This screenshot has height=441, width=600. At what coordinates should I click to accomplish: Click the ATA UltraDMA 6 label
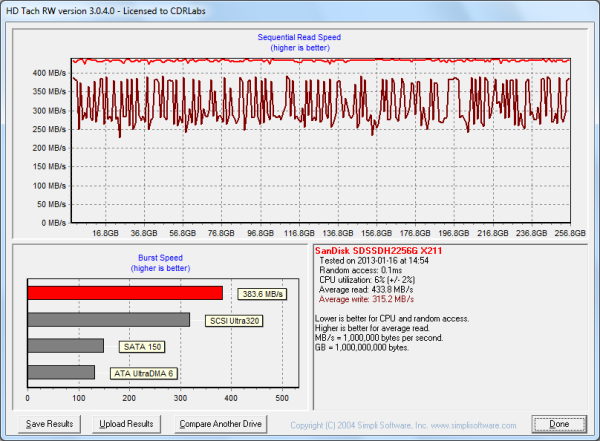click(146, 373)
